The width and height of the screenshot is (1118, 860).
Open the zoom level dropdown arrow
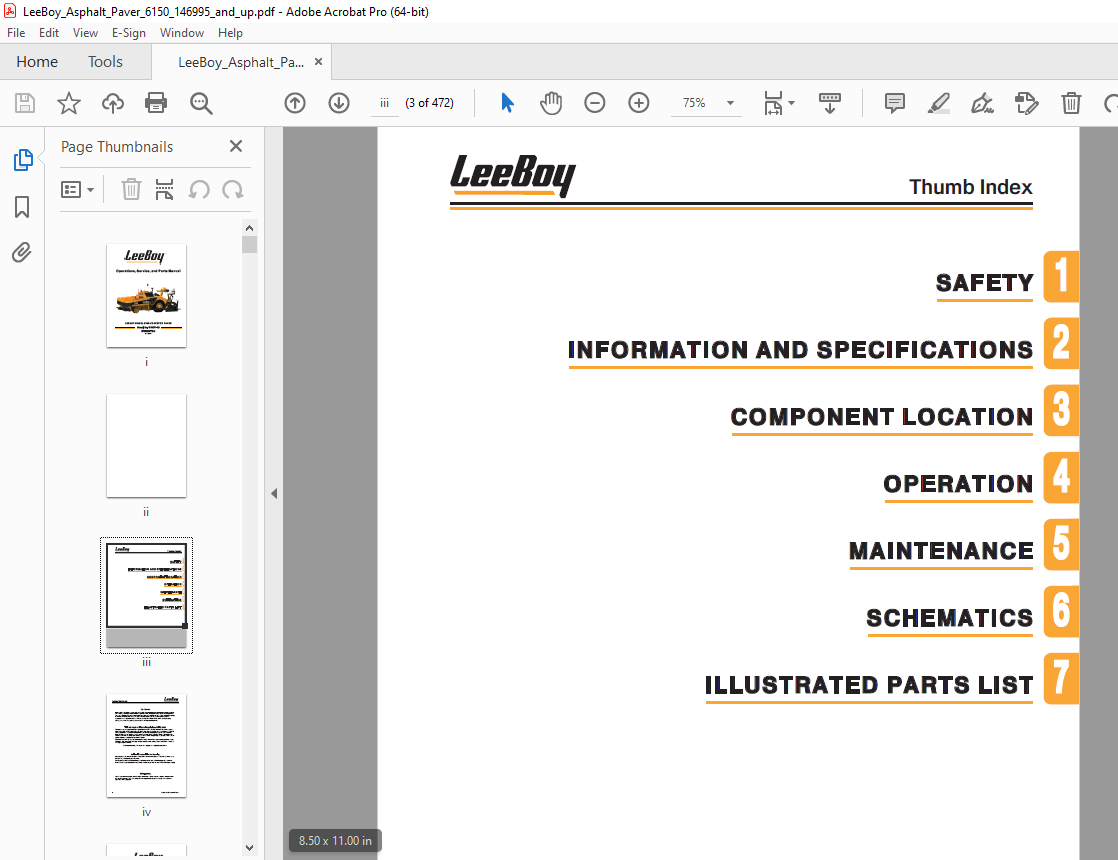[x=730, y=103]
